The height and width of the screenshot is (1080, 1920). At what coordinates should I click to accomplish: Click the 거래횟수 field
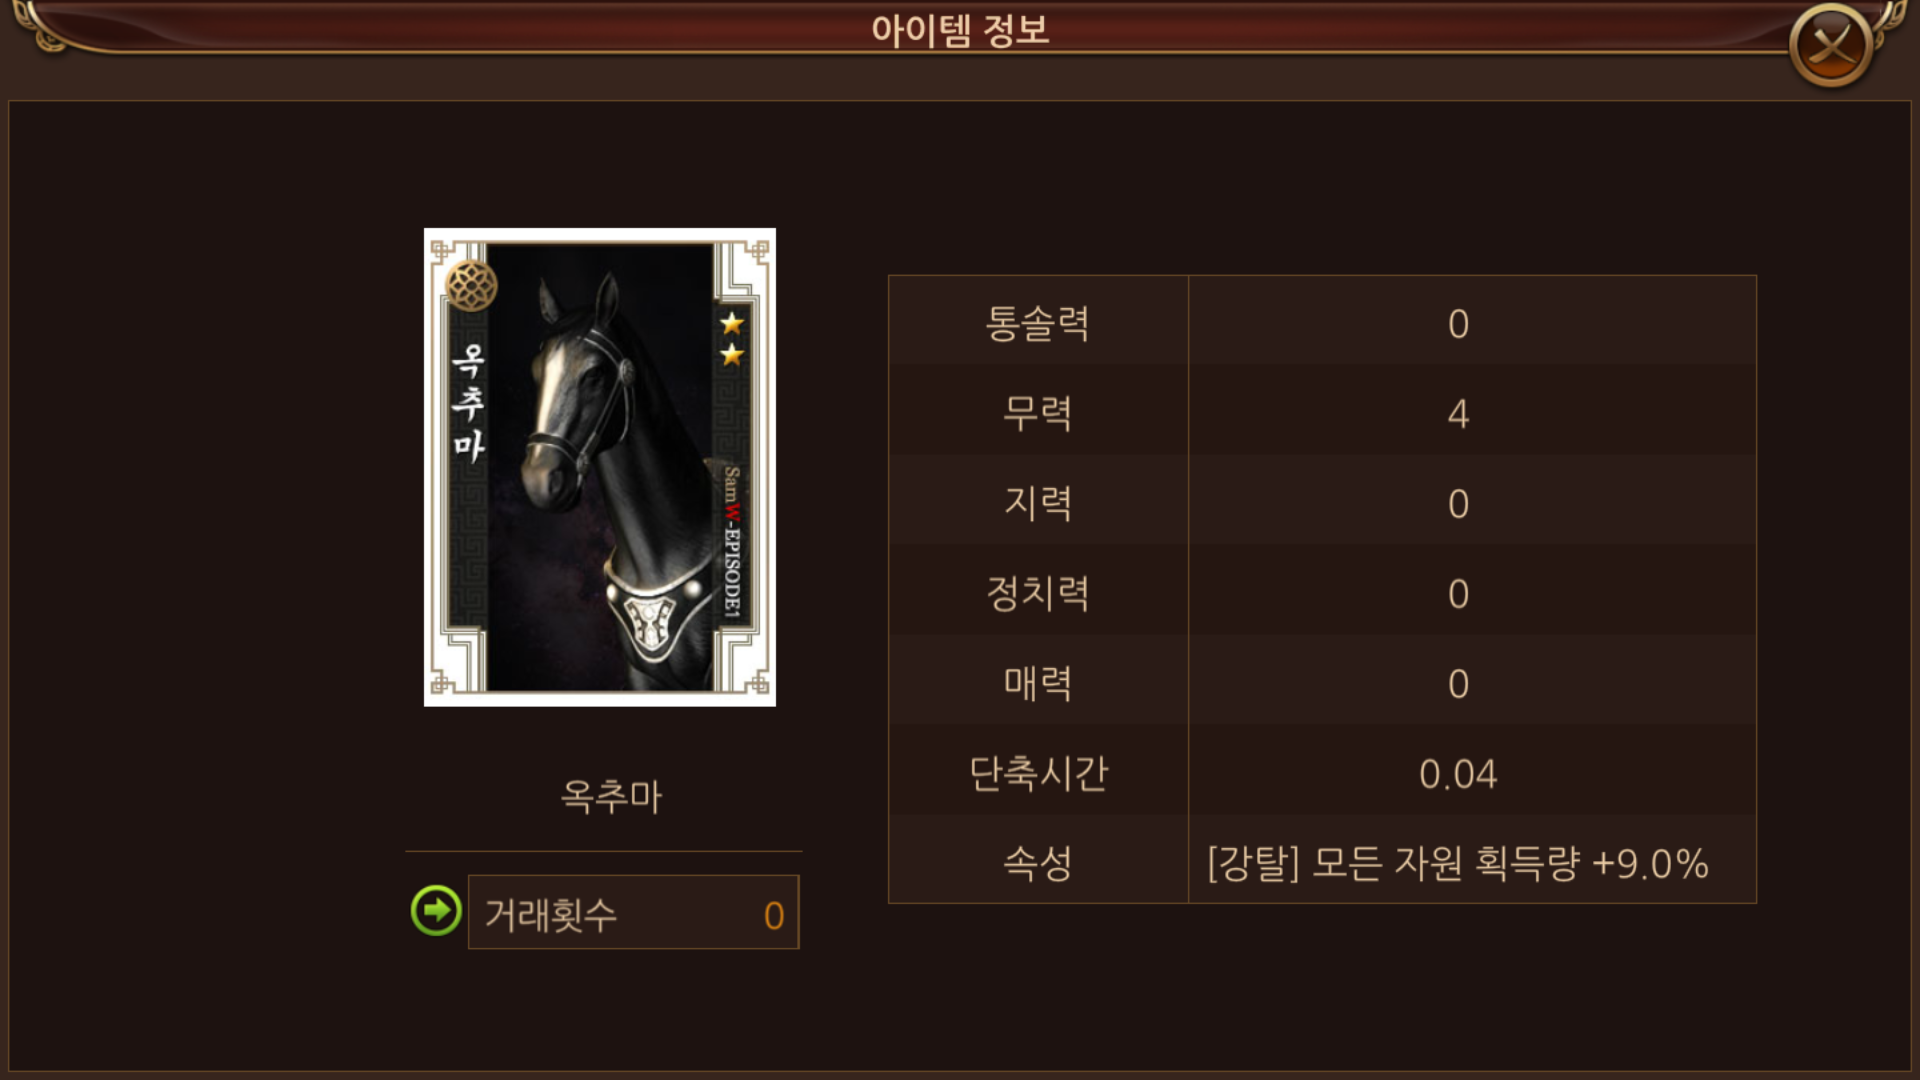pyautogui.click(x=633, y=912)
